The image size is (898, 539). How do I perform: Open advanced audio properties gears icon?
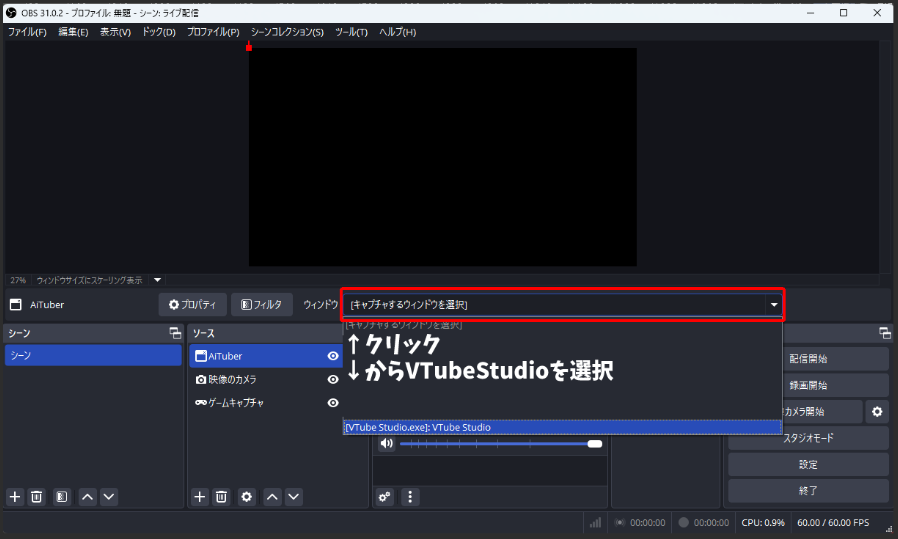[x=385, y=496]
